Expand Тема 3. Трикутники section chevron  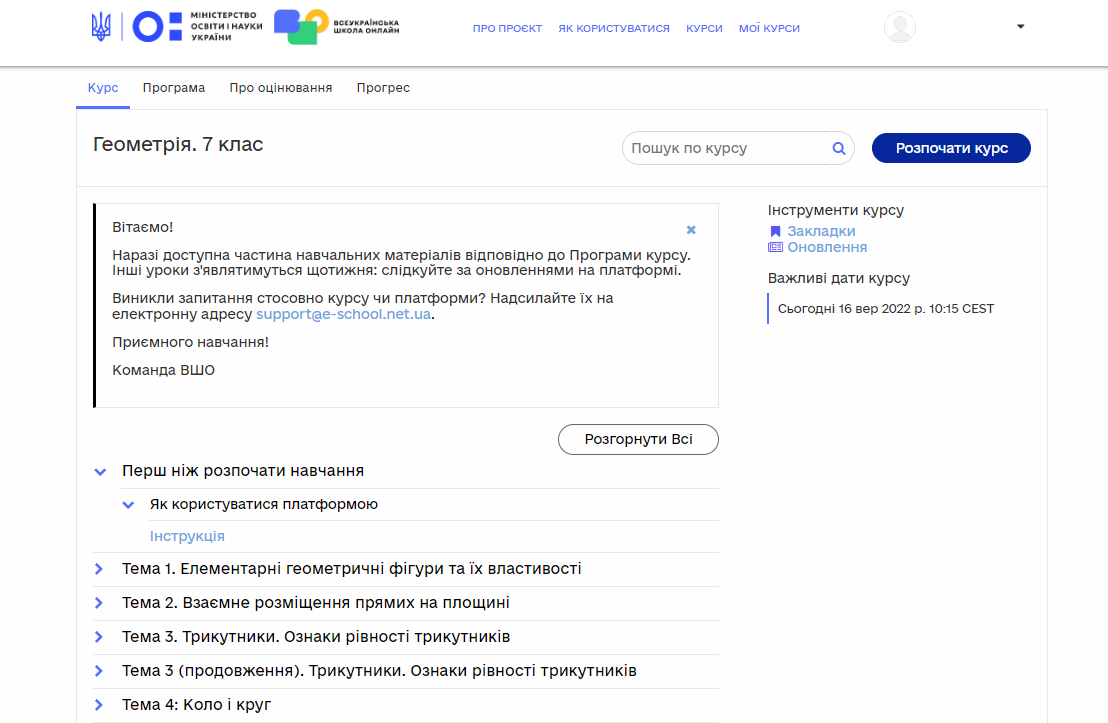[x=99, y=637]
